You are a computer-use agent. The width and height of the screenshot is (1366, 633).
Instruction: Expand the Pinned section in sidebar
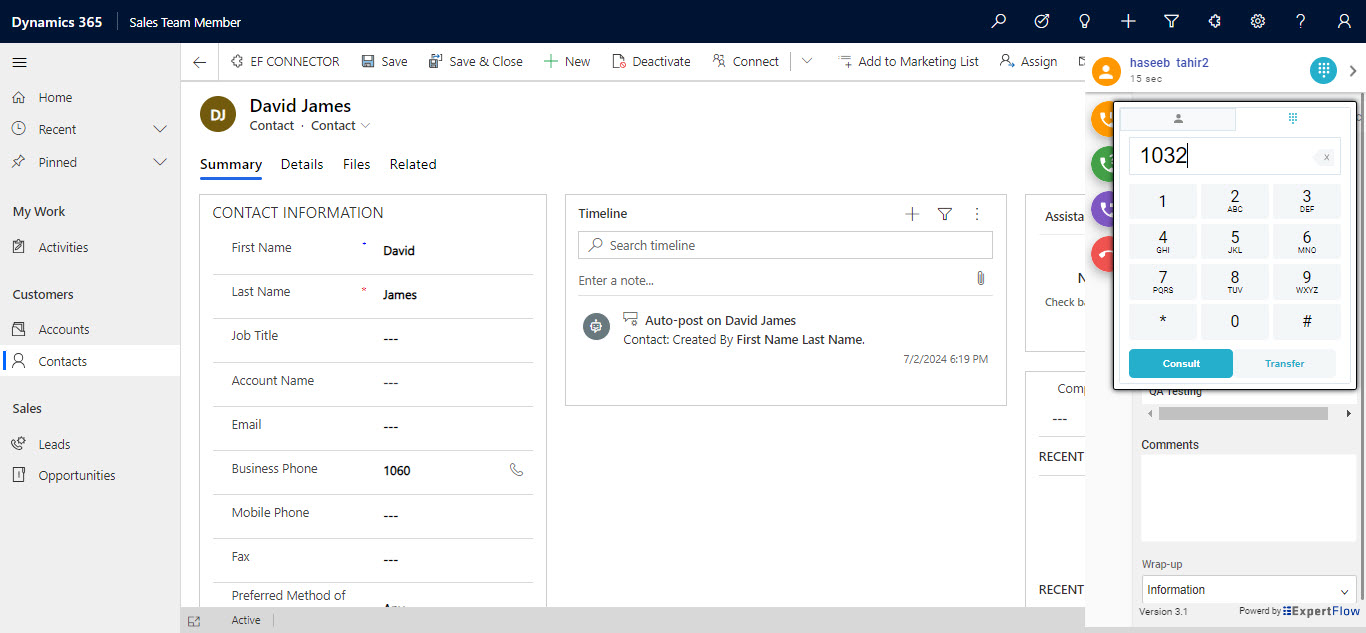pyautogui.click(x=159, y=162)
